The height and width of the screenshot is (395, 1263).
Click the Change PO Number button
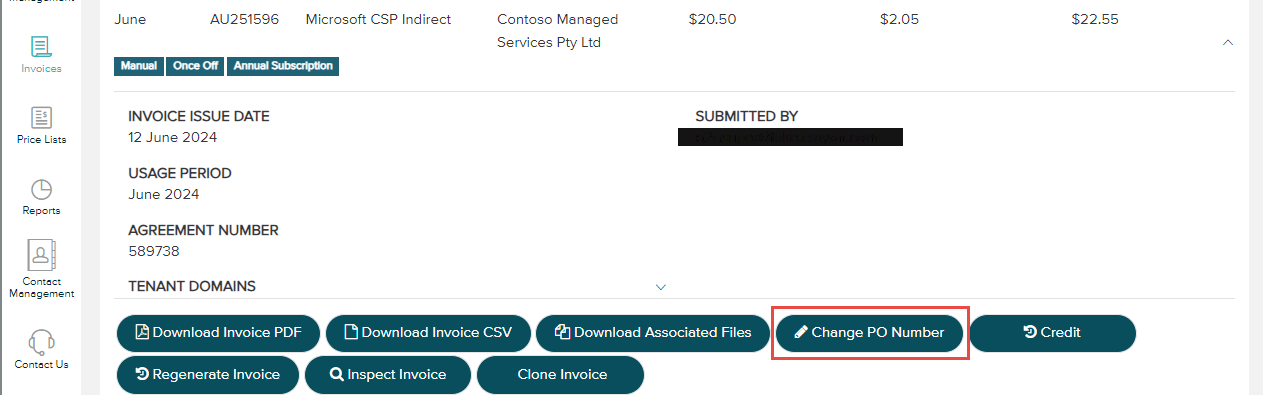[870, 333]
